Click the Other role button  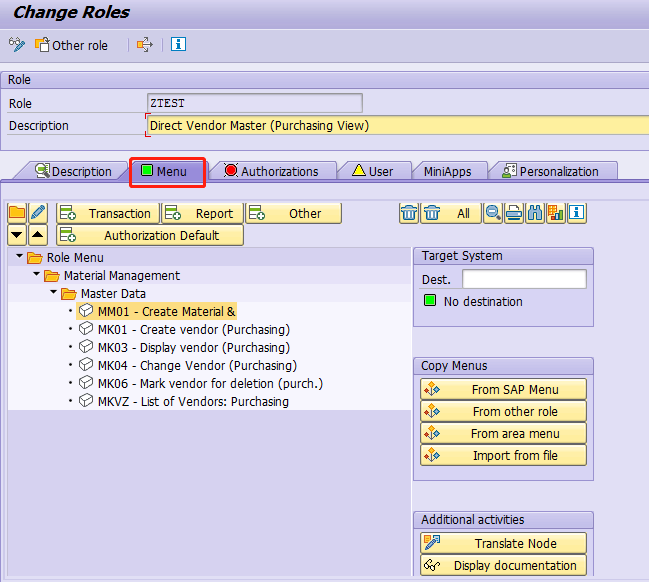(x=71, y=45)
